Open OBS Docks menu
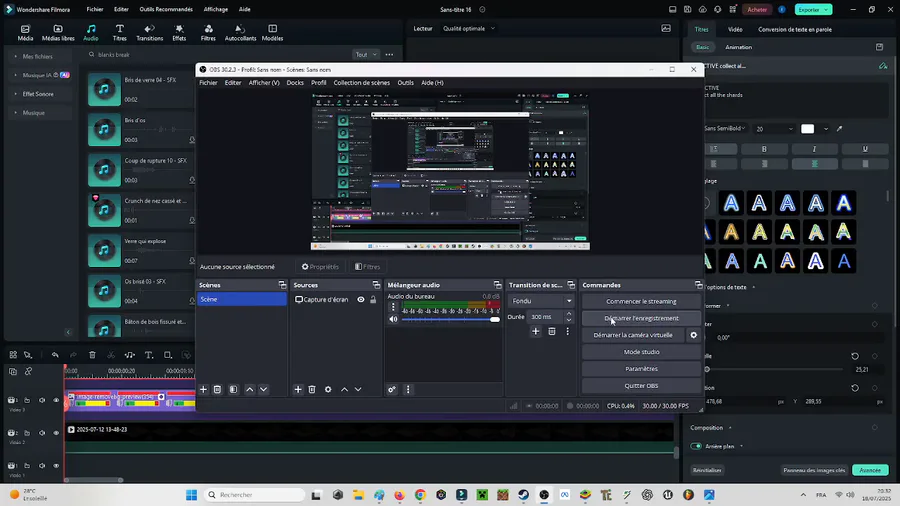The height and width of the screenshot is (506, 900). click(295, 83)
